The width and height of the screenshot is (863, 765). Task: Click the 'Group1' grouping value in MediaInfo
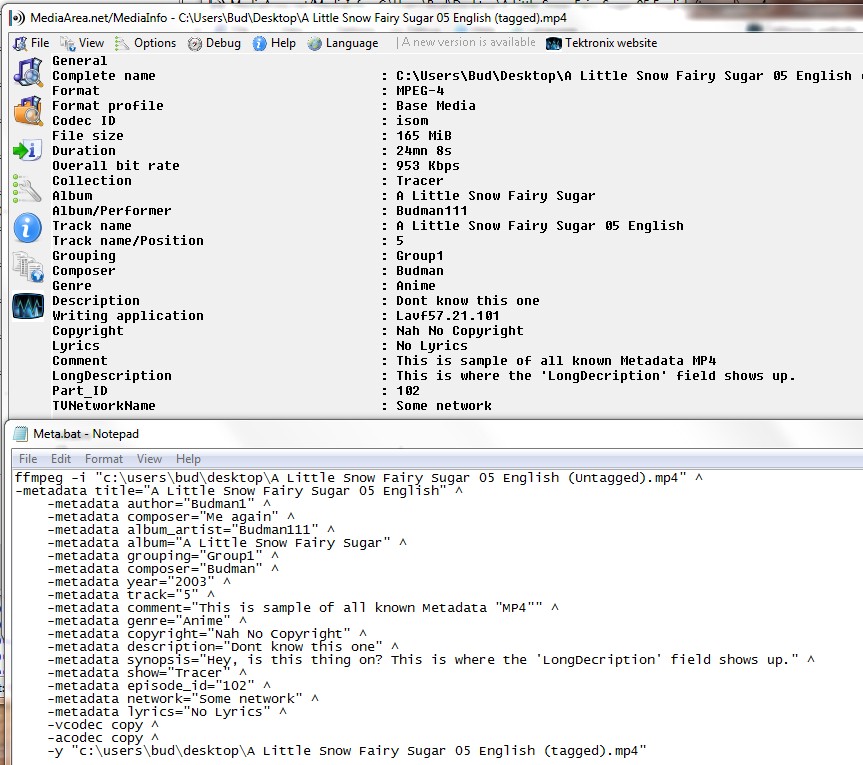(x=419, y=255)
